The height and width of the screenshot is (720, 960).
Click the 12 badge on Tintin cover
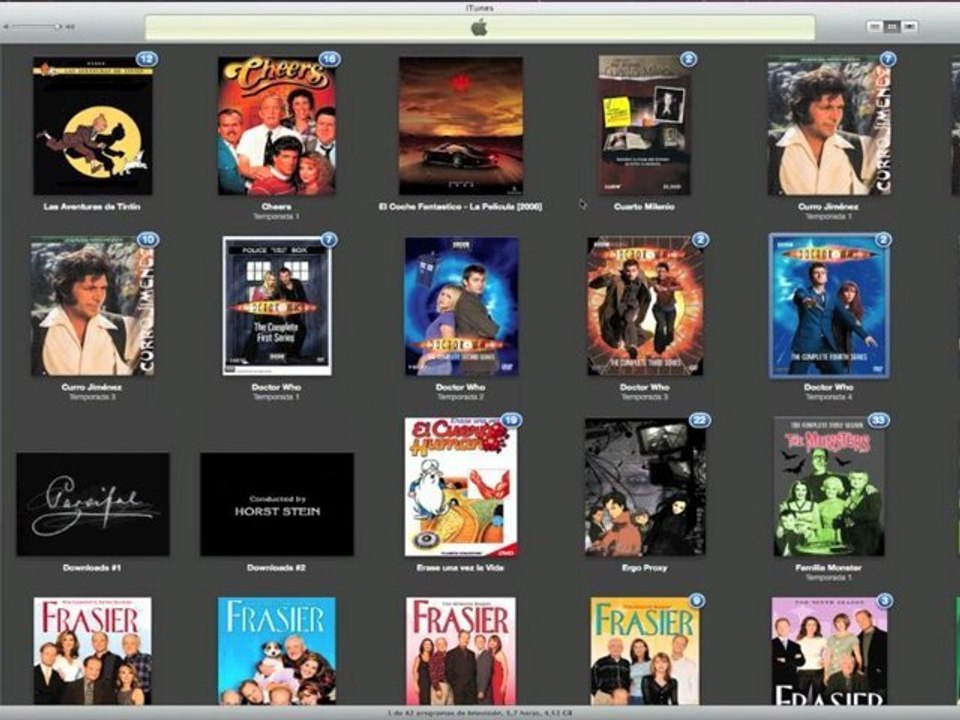[x=146, y=59]
